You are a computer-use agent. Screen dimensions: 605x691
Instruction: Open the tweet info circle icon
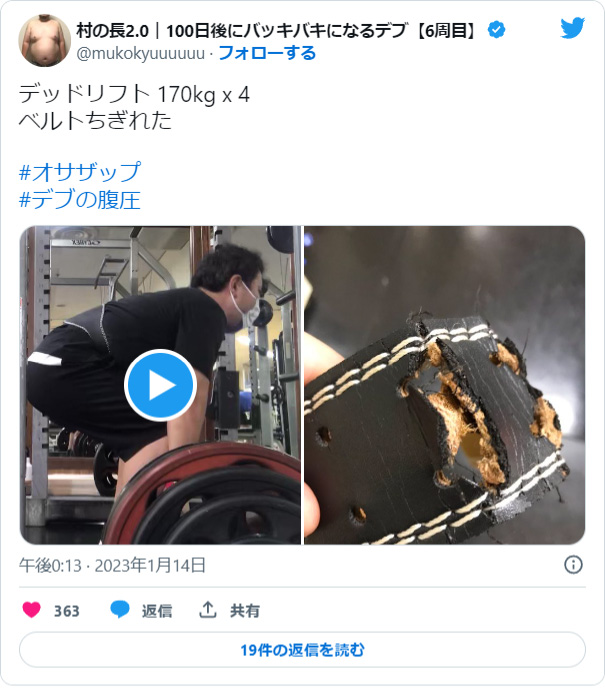(573, 565)
